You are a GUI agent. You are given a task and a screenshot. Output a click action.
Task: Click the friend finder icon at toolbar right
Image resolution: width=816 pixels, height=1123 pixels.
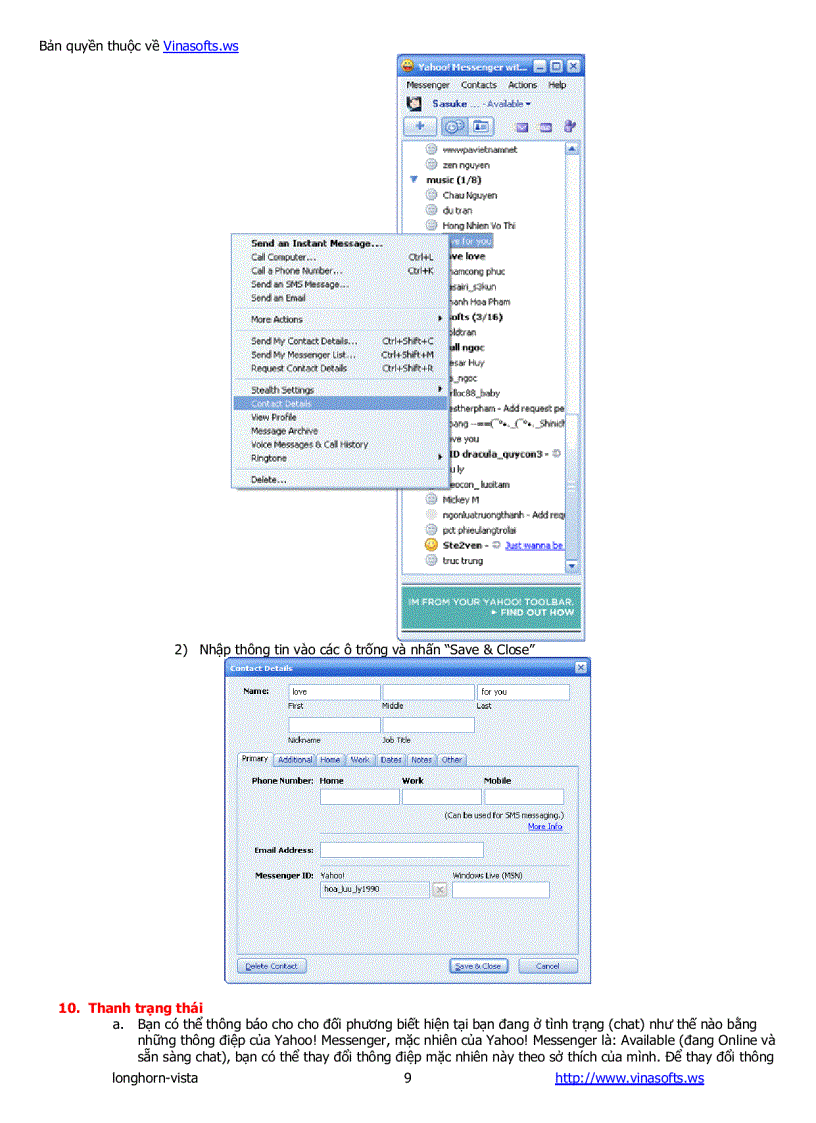tap(570, 127)
